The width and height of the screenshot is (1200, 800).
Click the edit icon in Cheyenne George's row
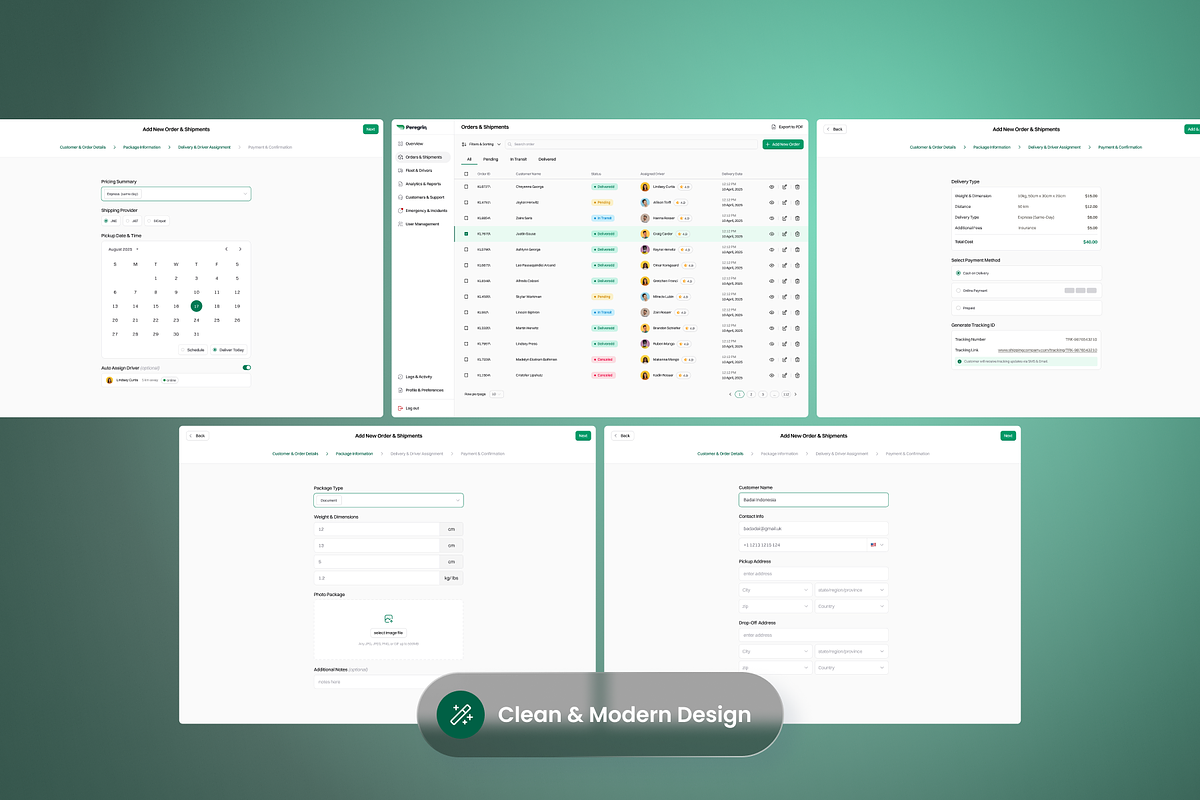[x=784, y=187]
